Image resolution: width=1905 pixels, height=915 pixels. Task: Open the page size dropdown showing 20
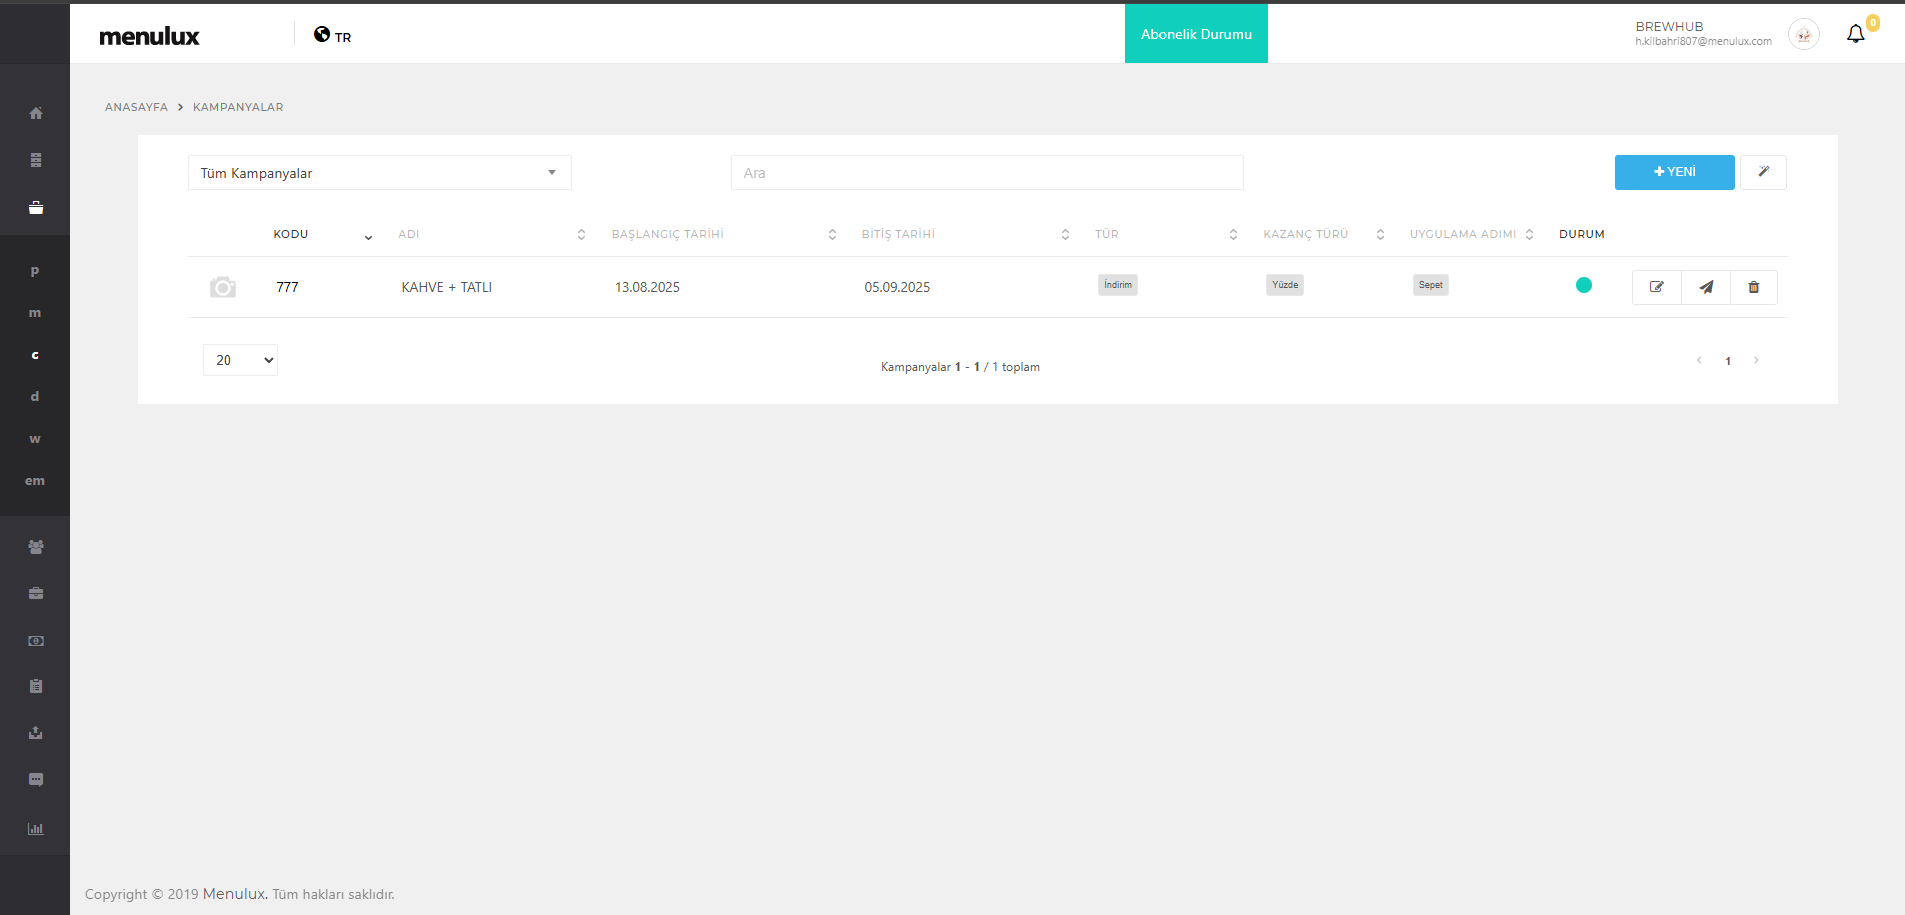click(240, 360)
